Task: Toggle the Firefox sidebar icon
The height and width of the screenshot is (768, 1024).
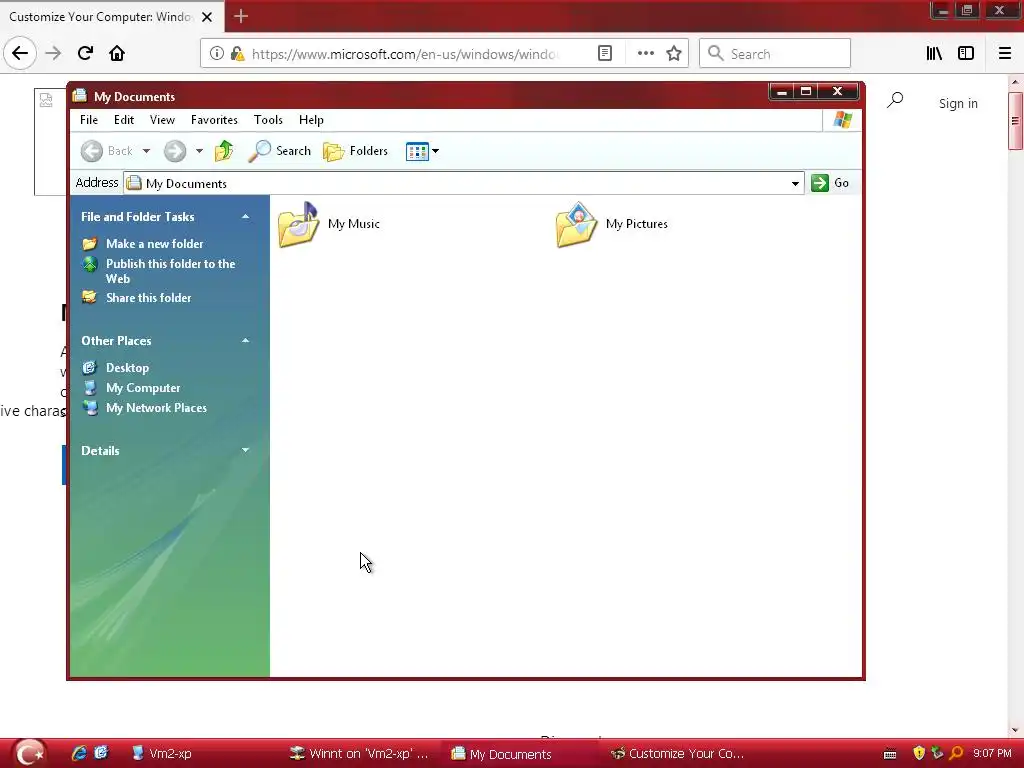Action: [966, 54]
